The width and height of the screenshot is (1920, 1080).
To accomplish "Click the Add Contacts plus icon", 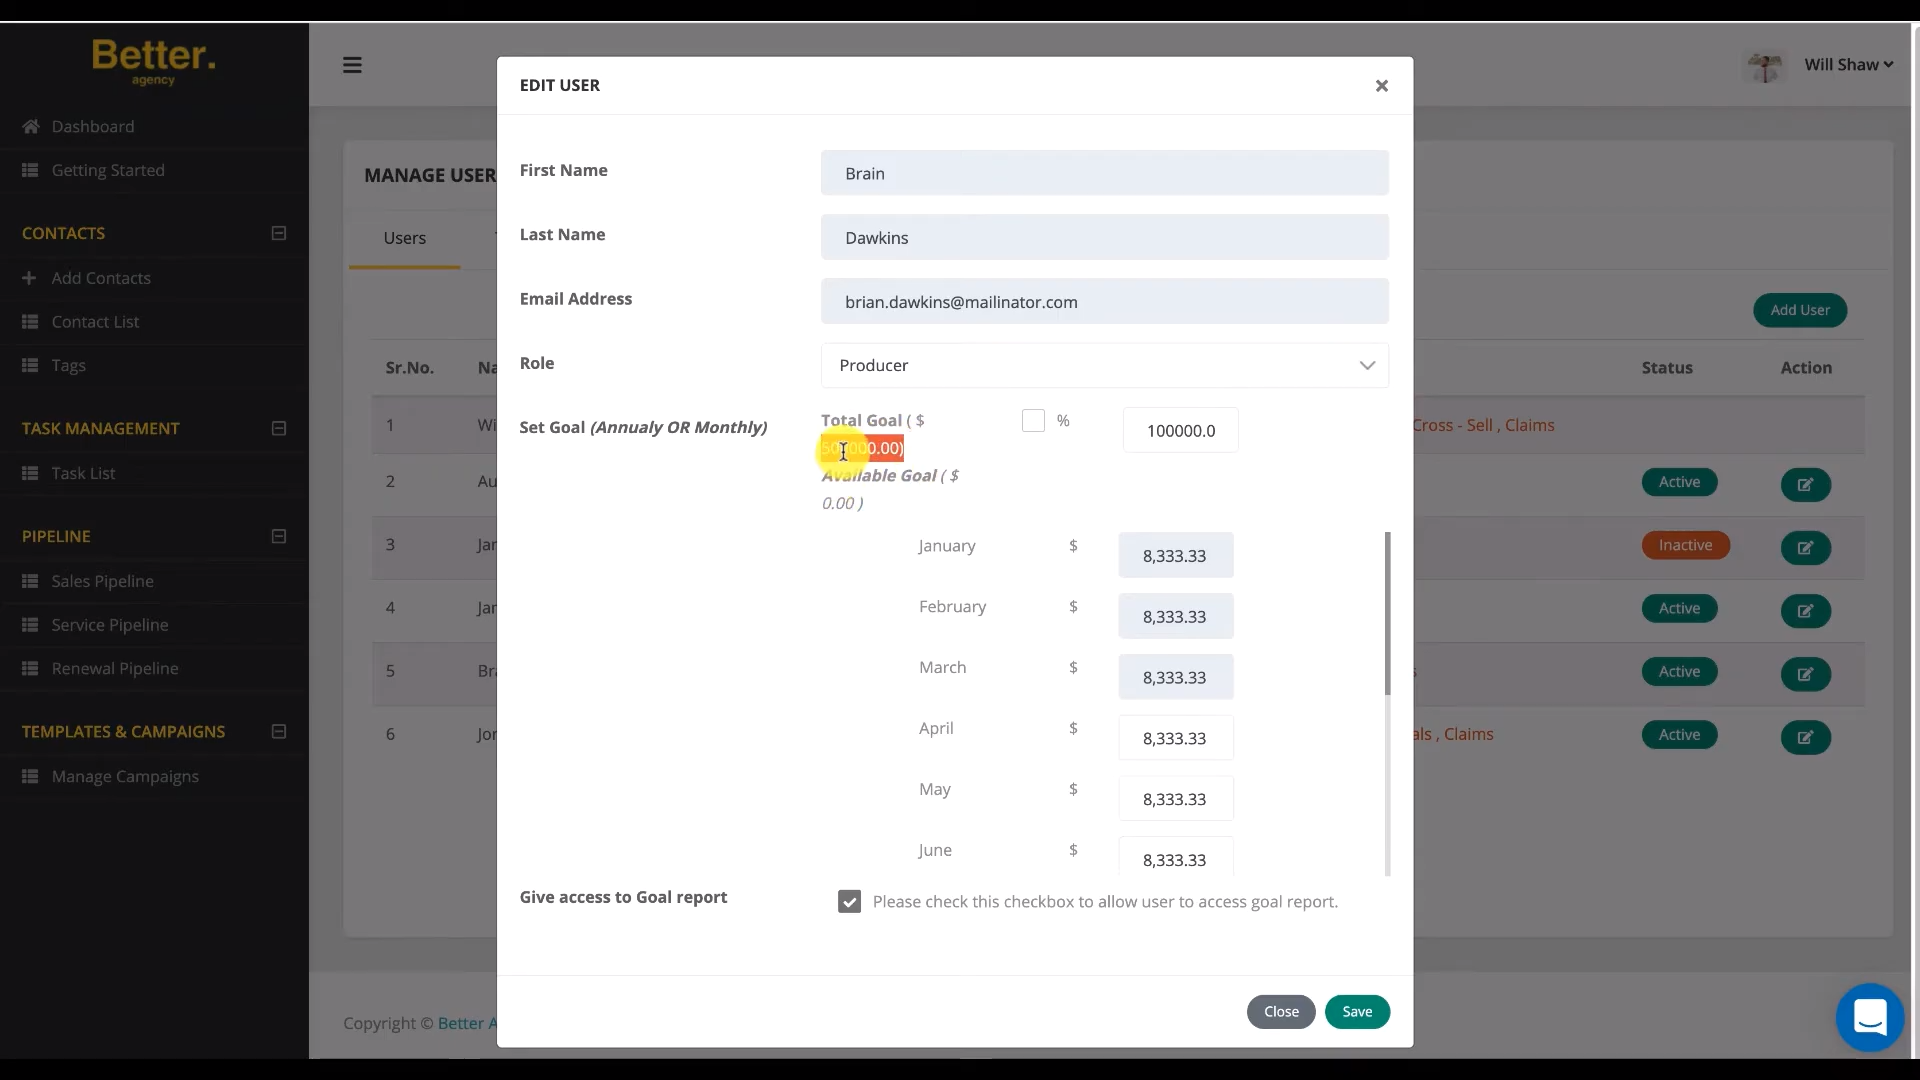I will (30, 278).
